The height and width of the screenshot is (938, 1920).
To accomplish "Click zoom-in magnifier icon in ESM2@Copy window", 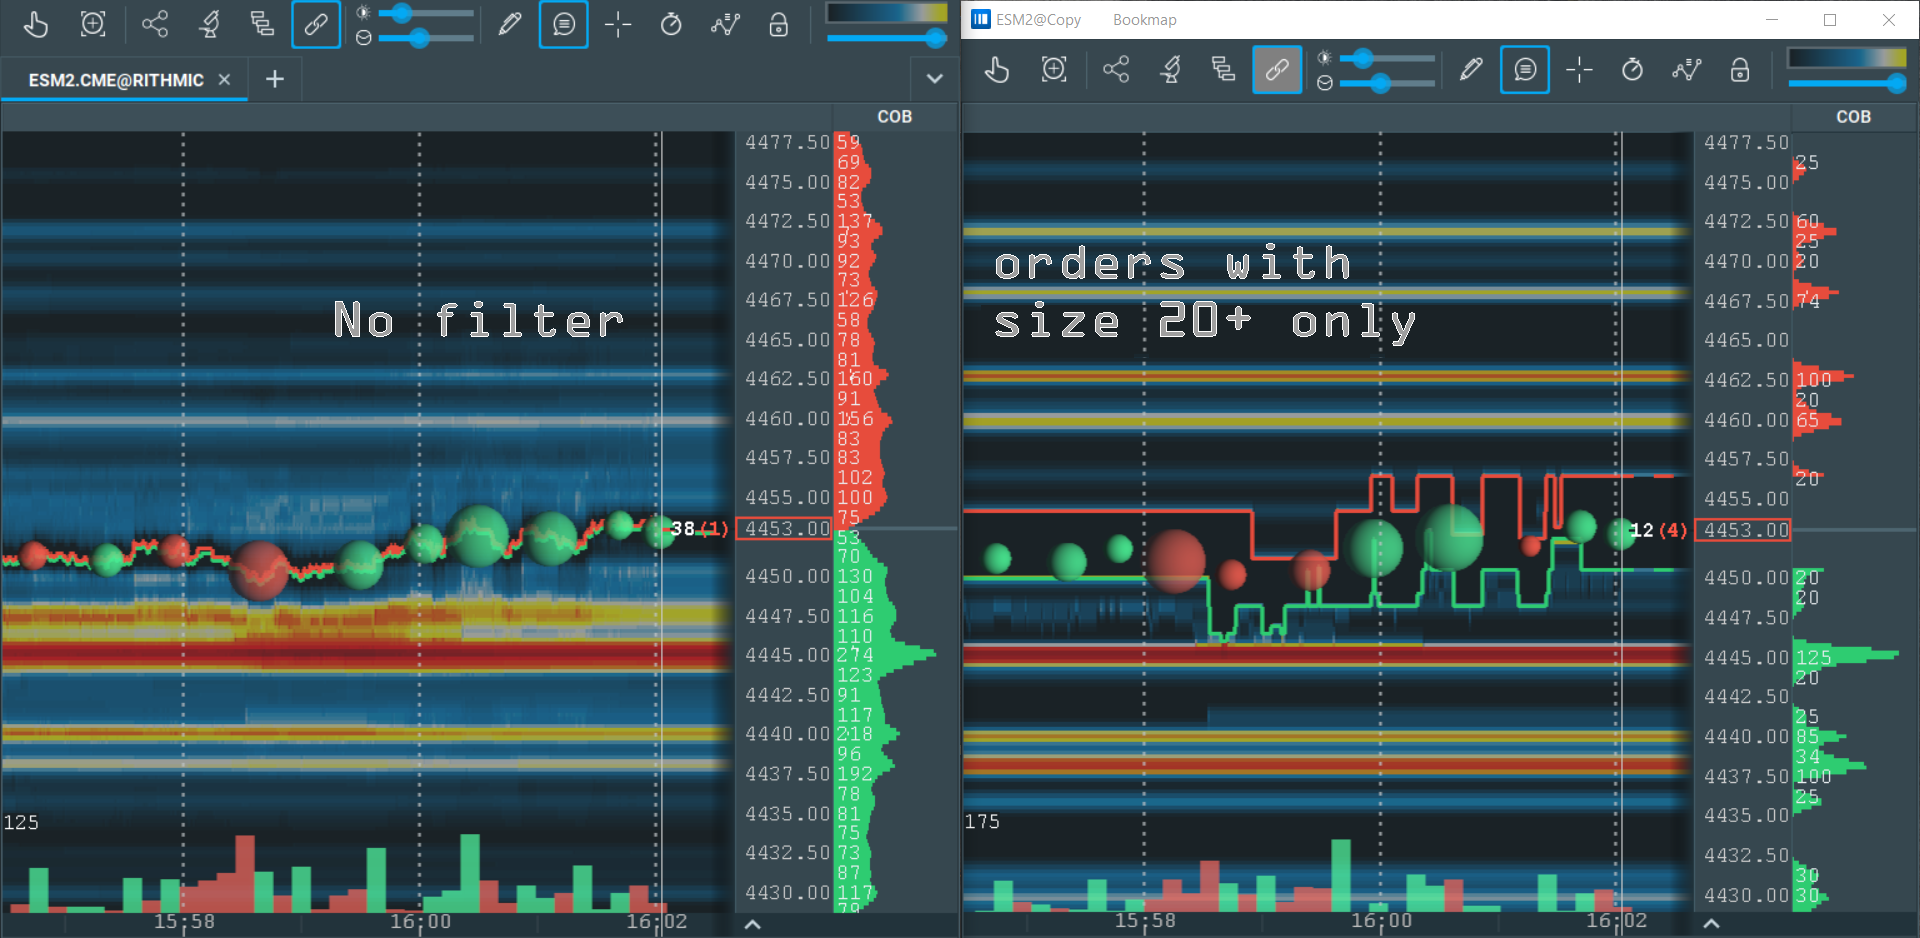I will coord(1054,69).
